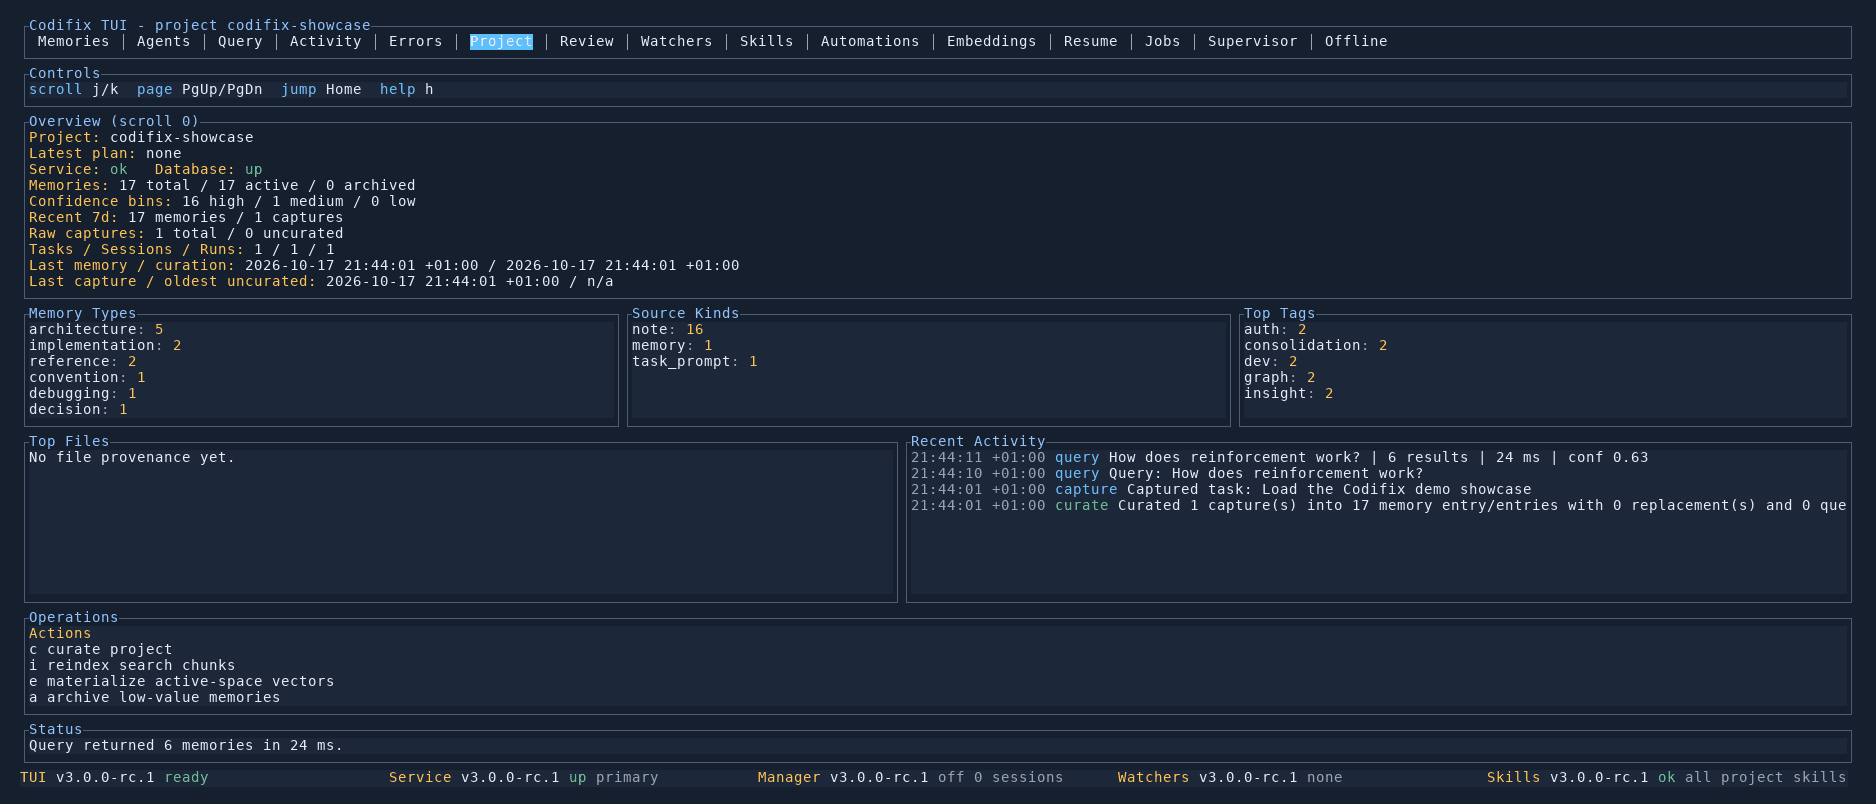
Task: Open the Embeddings tab
Action: click(x=991, y=41)
